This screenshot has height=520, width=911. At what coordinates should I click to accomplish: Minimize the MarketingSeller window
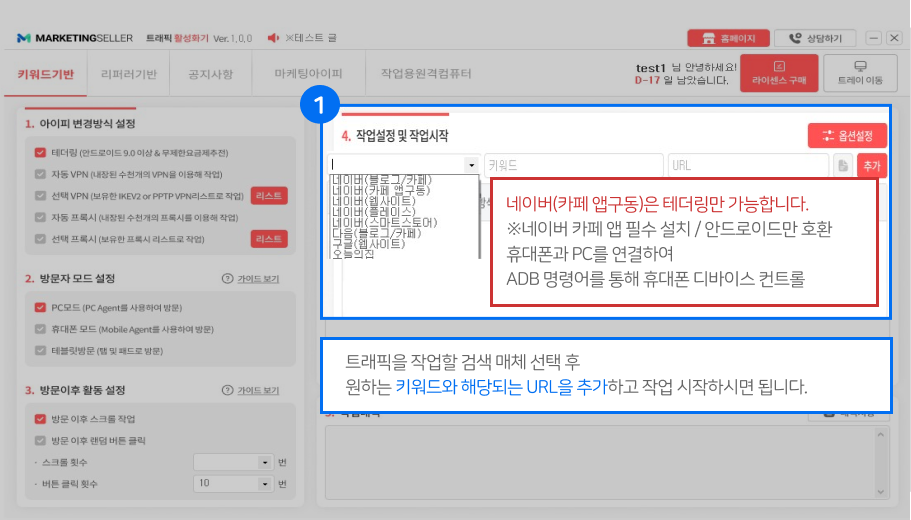click(x=873, y=38)
